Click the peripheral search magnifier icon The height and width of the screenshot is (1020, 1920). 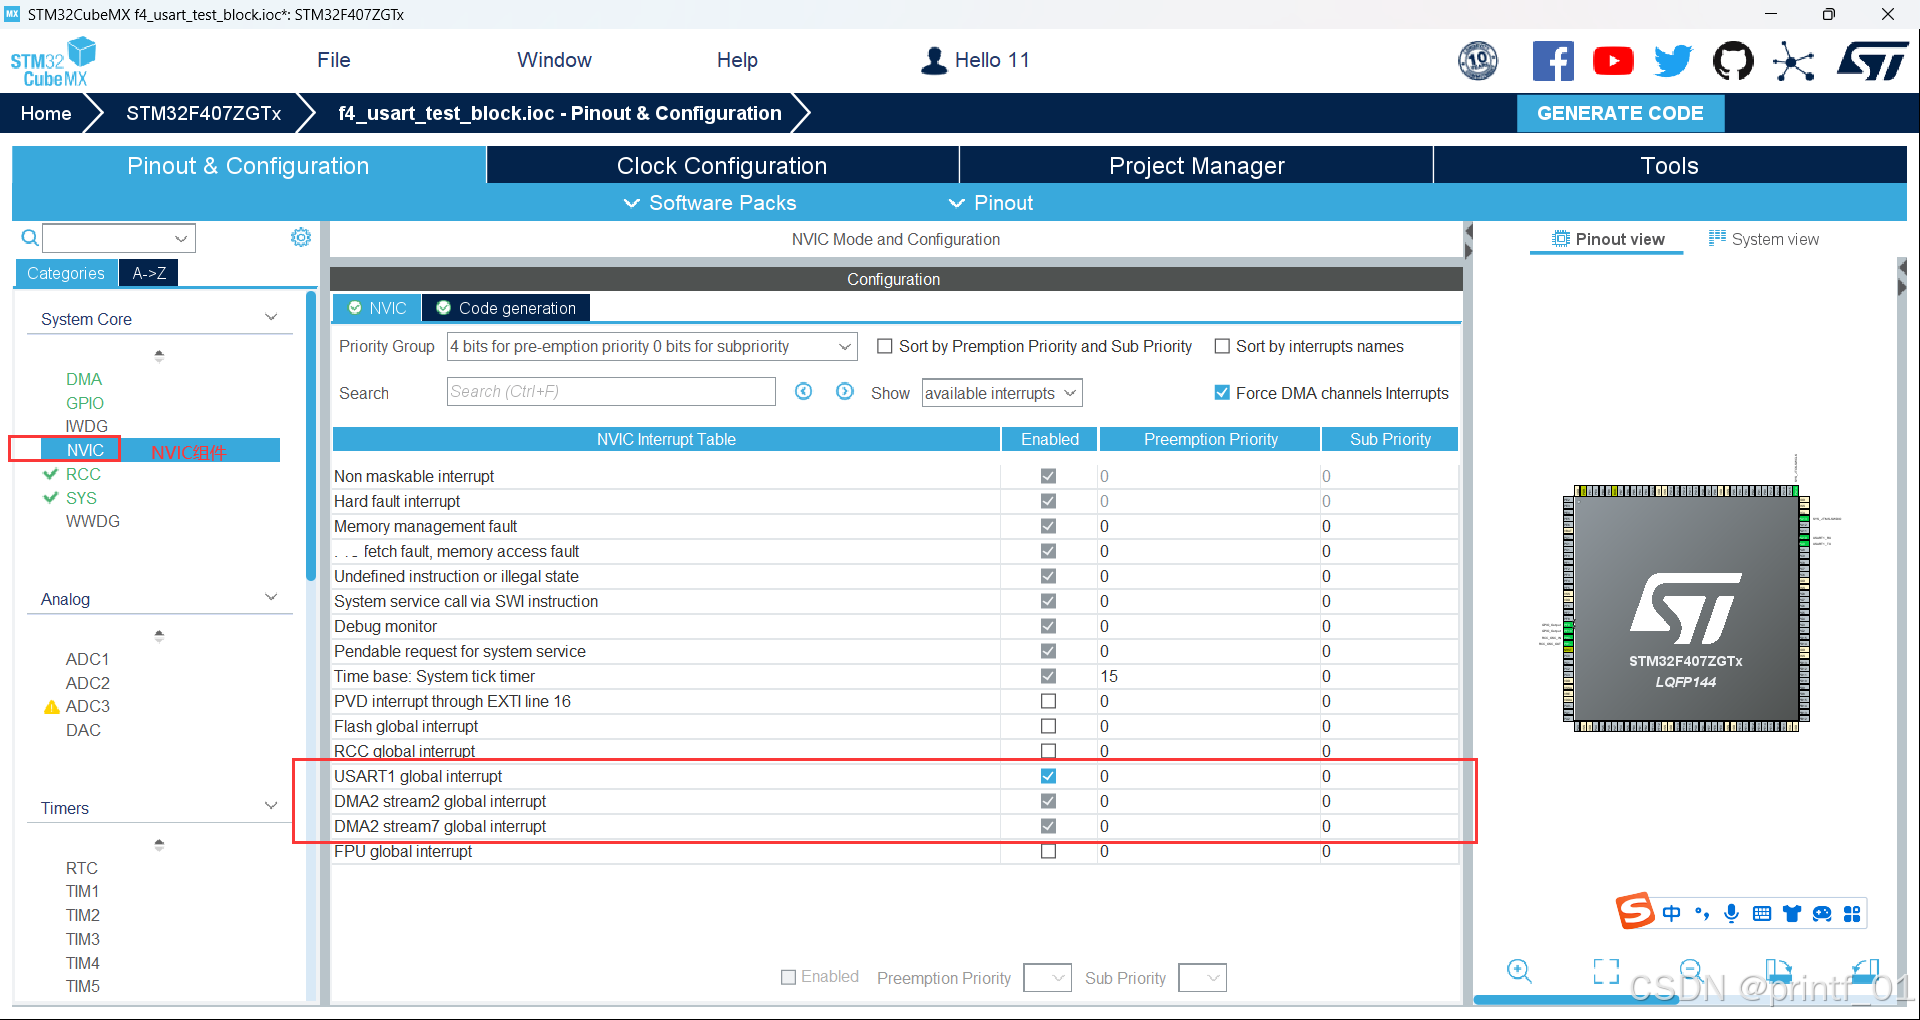click(30, 238)
